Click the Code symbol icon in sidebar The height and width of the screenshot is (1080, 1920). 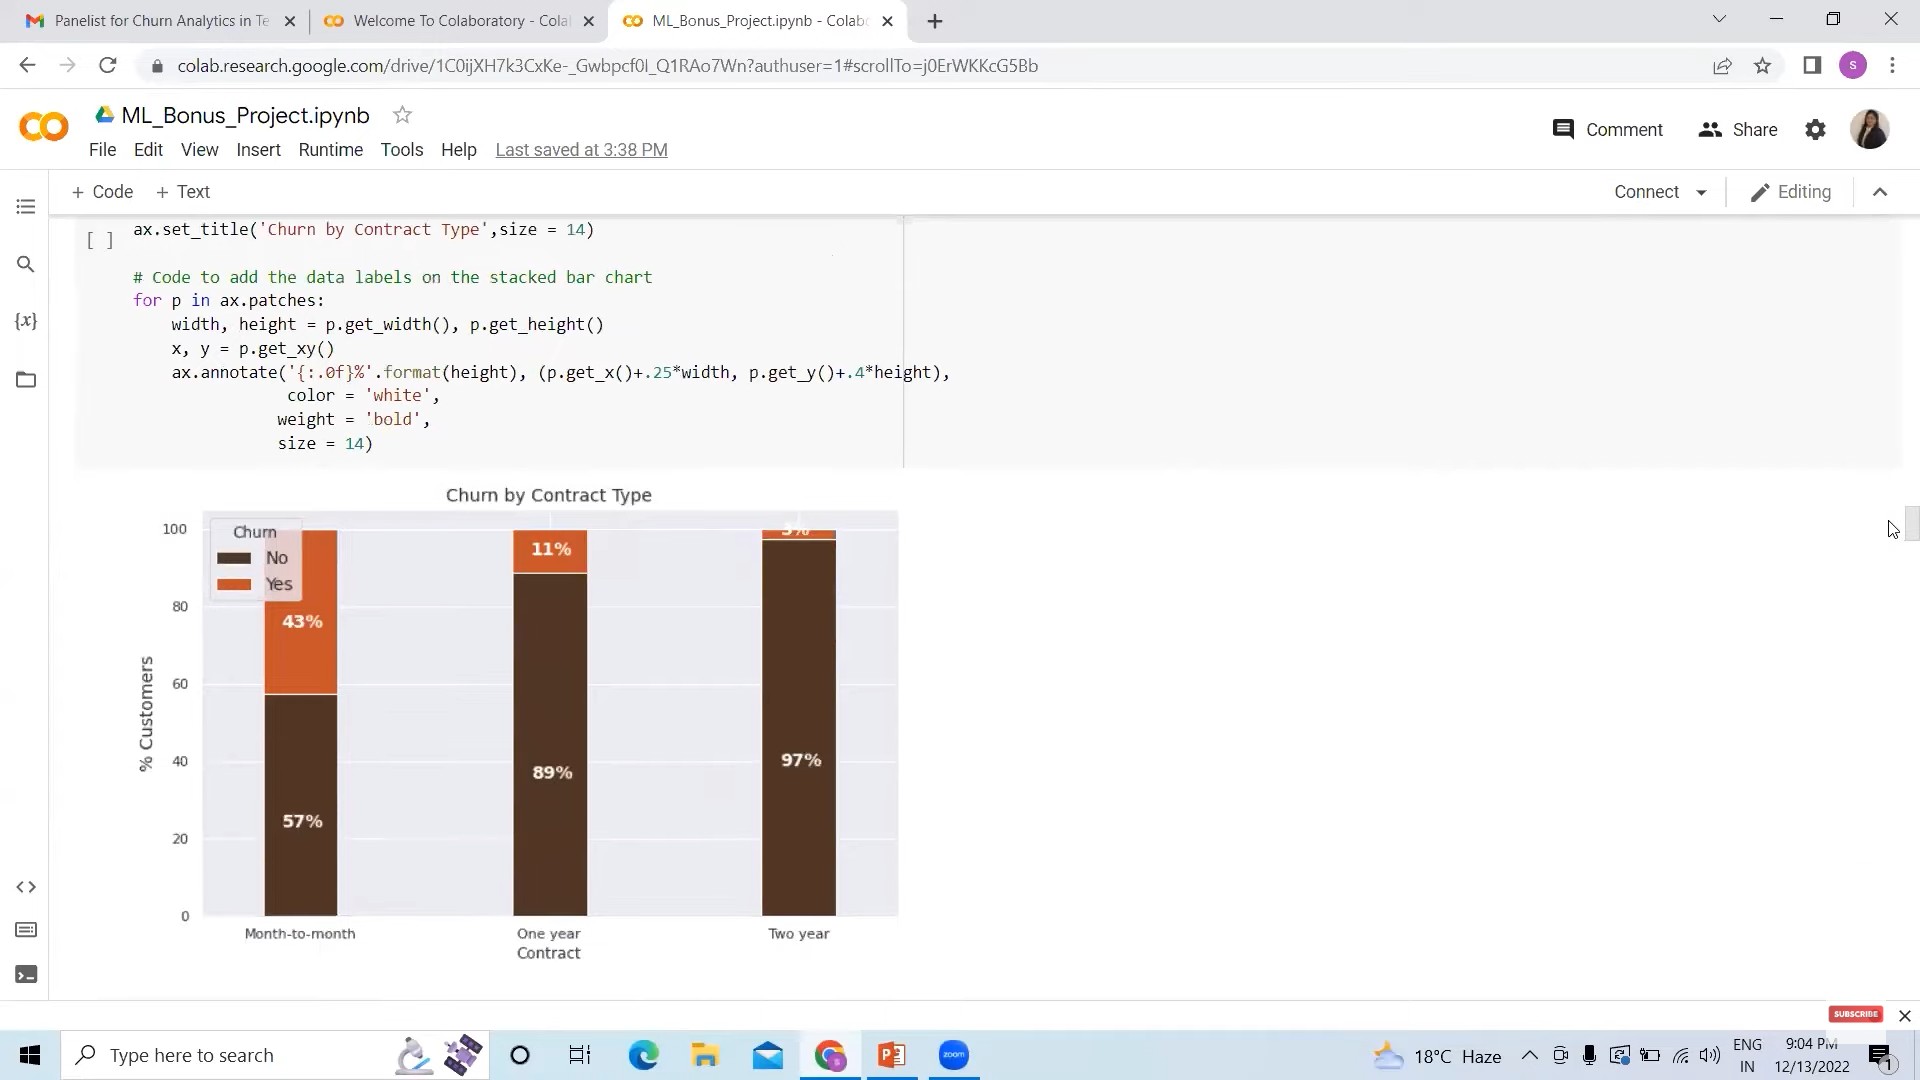click(x=25, y=886)
